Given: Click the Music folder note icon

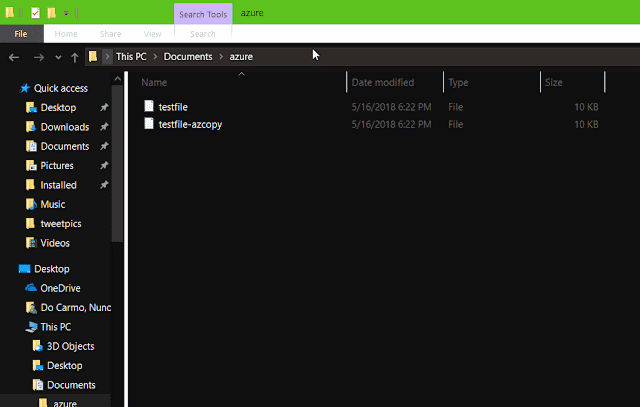Looking at the screenshot, I should pos(31,204).
